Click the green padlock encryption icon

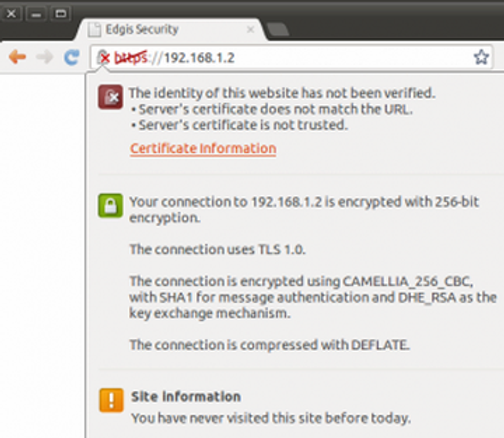pyautogui.click(x=110, y=205)
